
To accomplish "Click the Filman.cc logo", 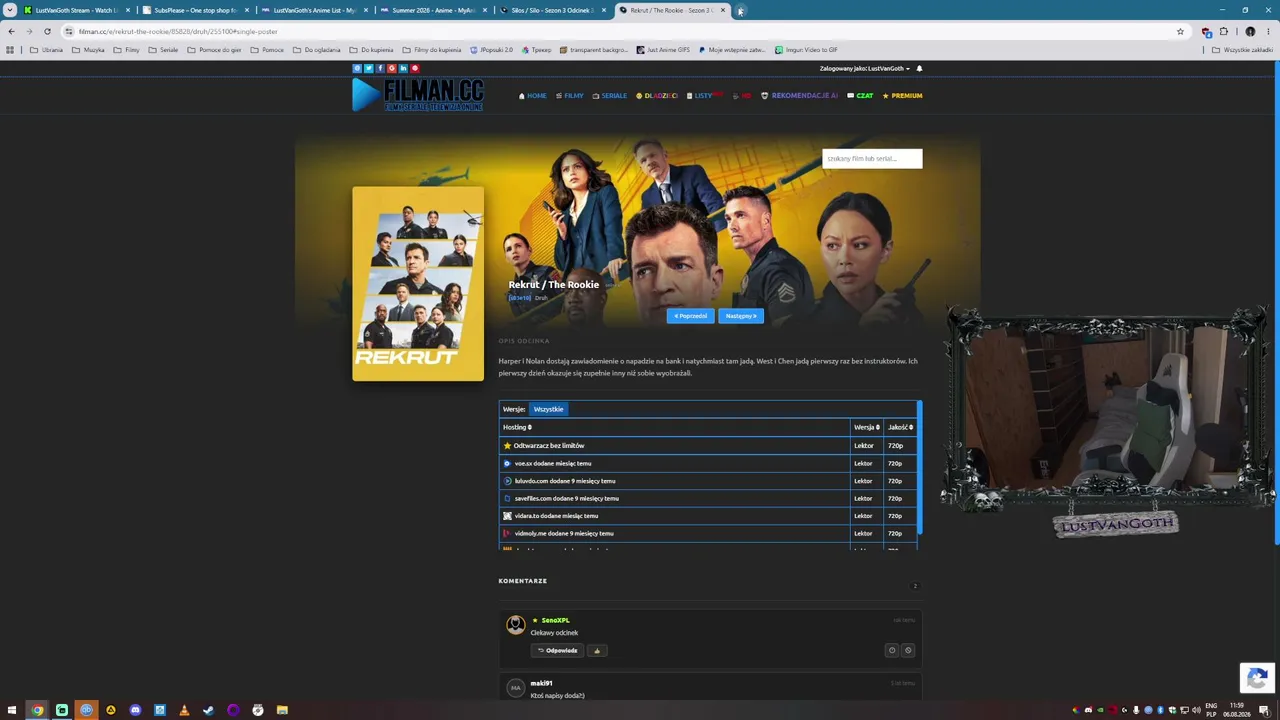I will [x=418, y=94].
